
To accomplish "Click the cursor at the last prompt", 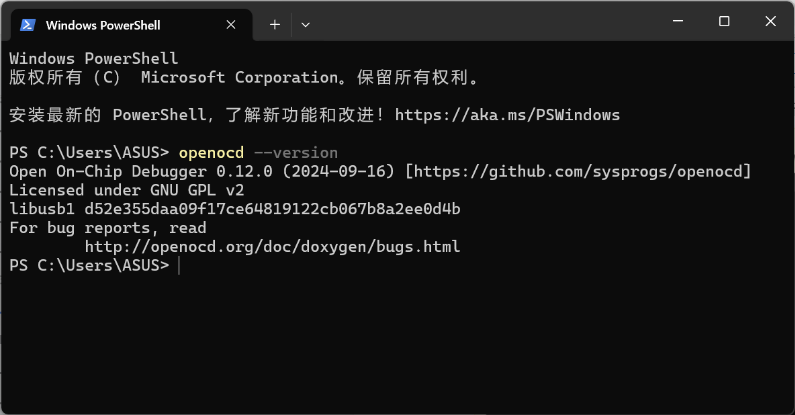I will click(179, 266).
